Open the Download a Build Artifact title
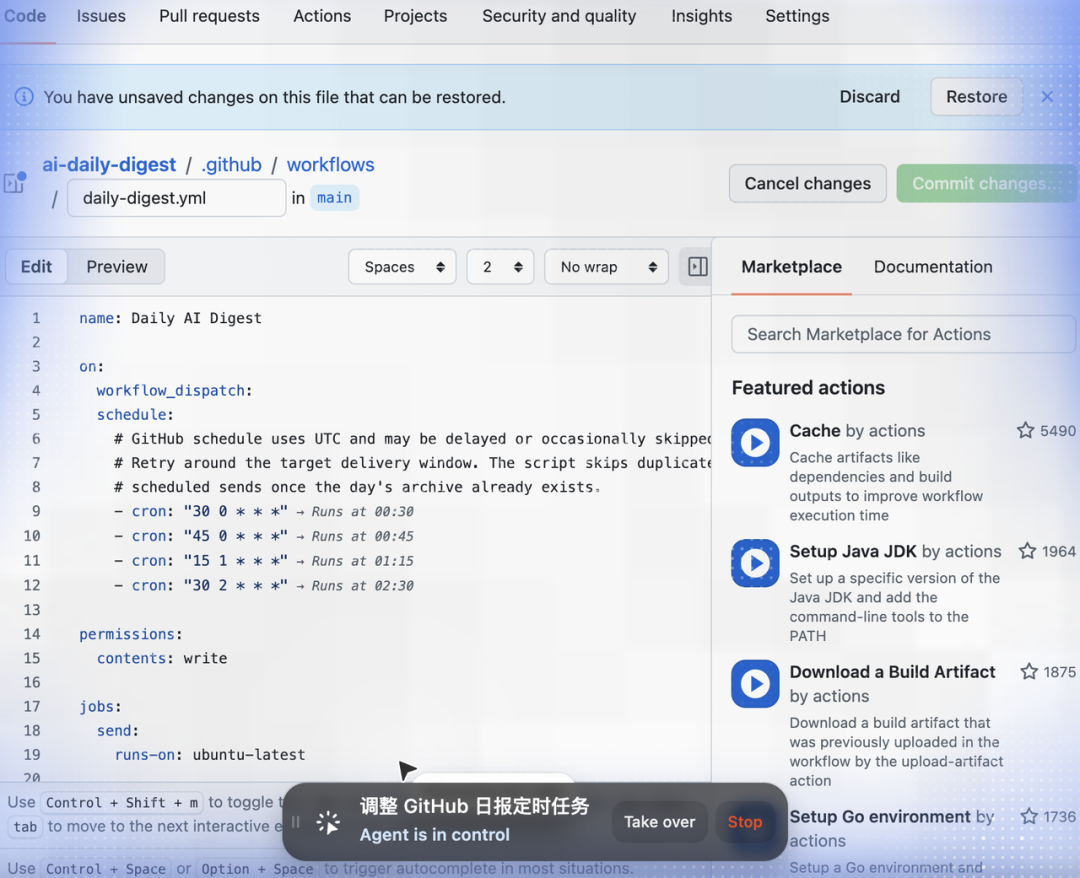This screenshot has width=1080, height=878. 892,671
